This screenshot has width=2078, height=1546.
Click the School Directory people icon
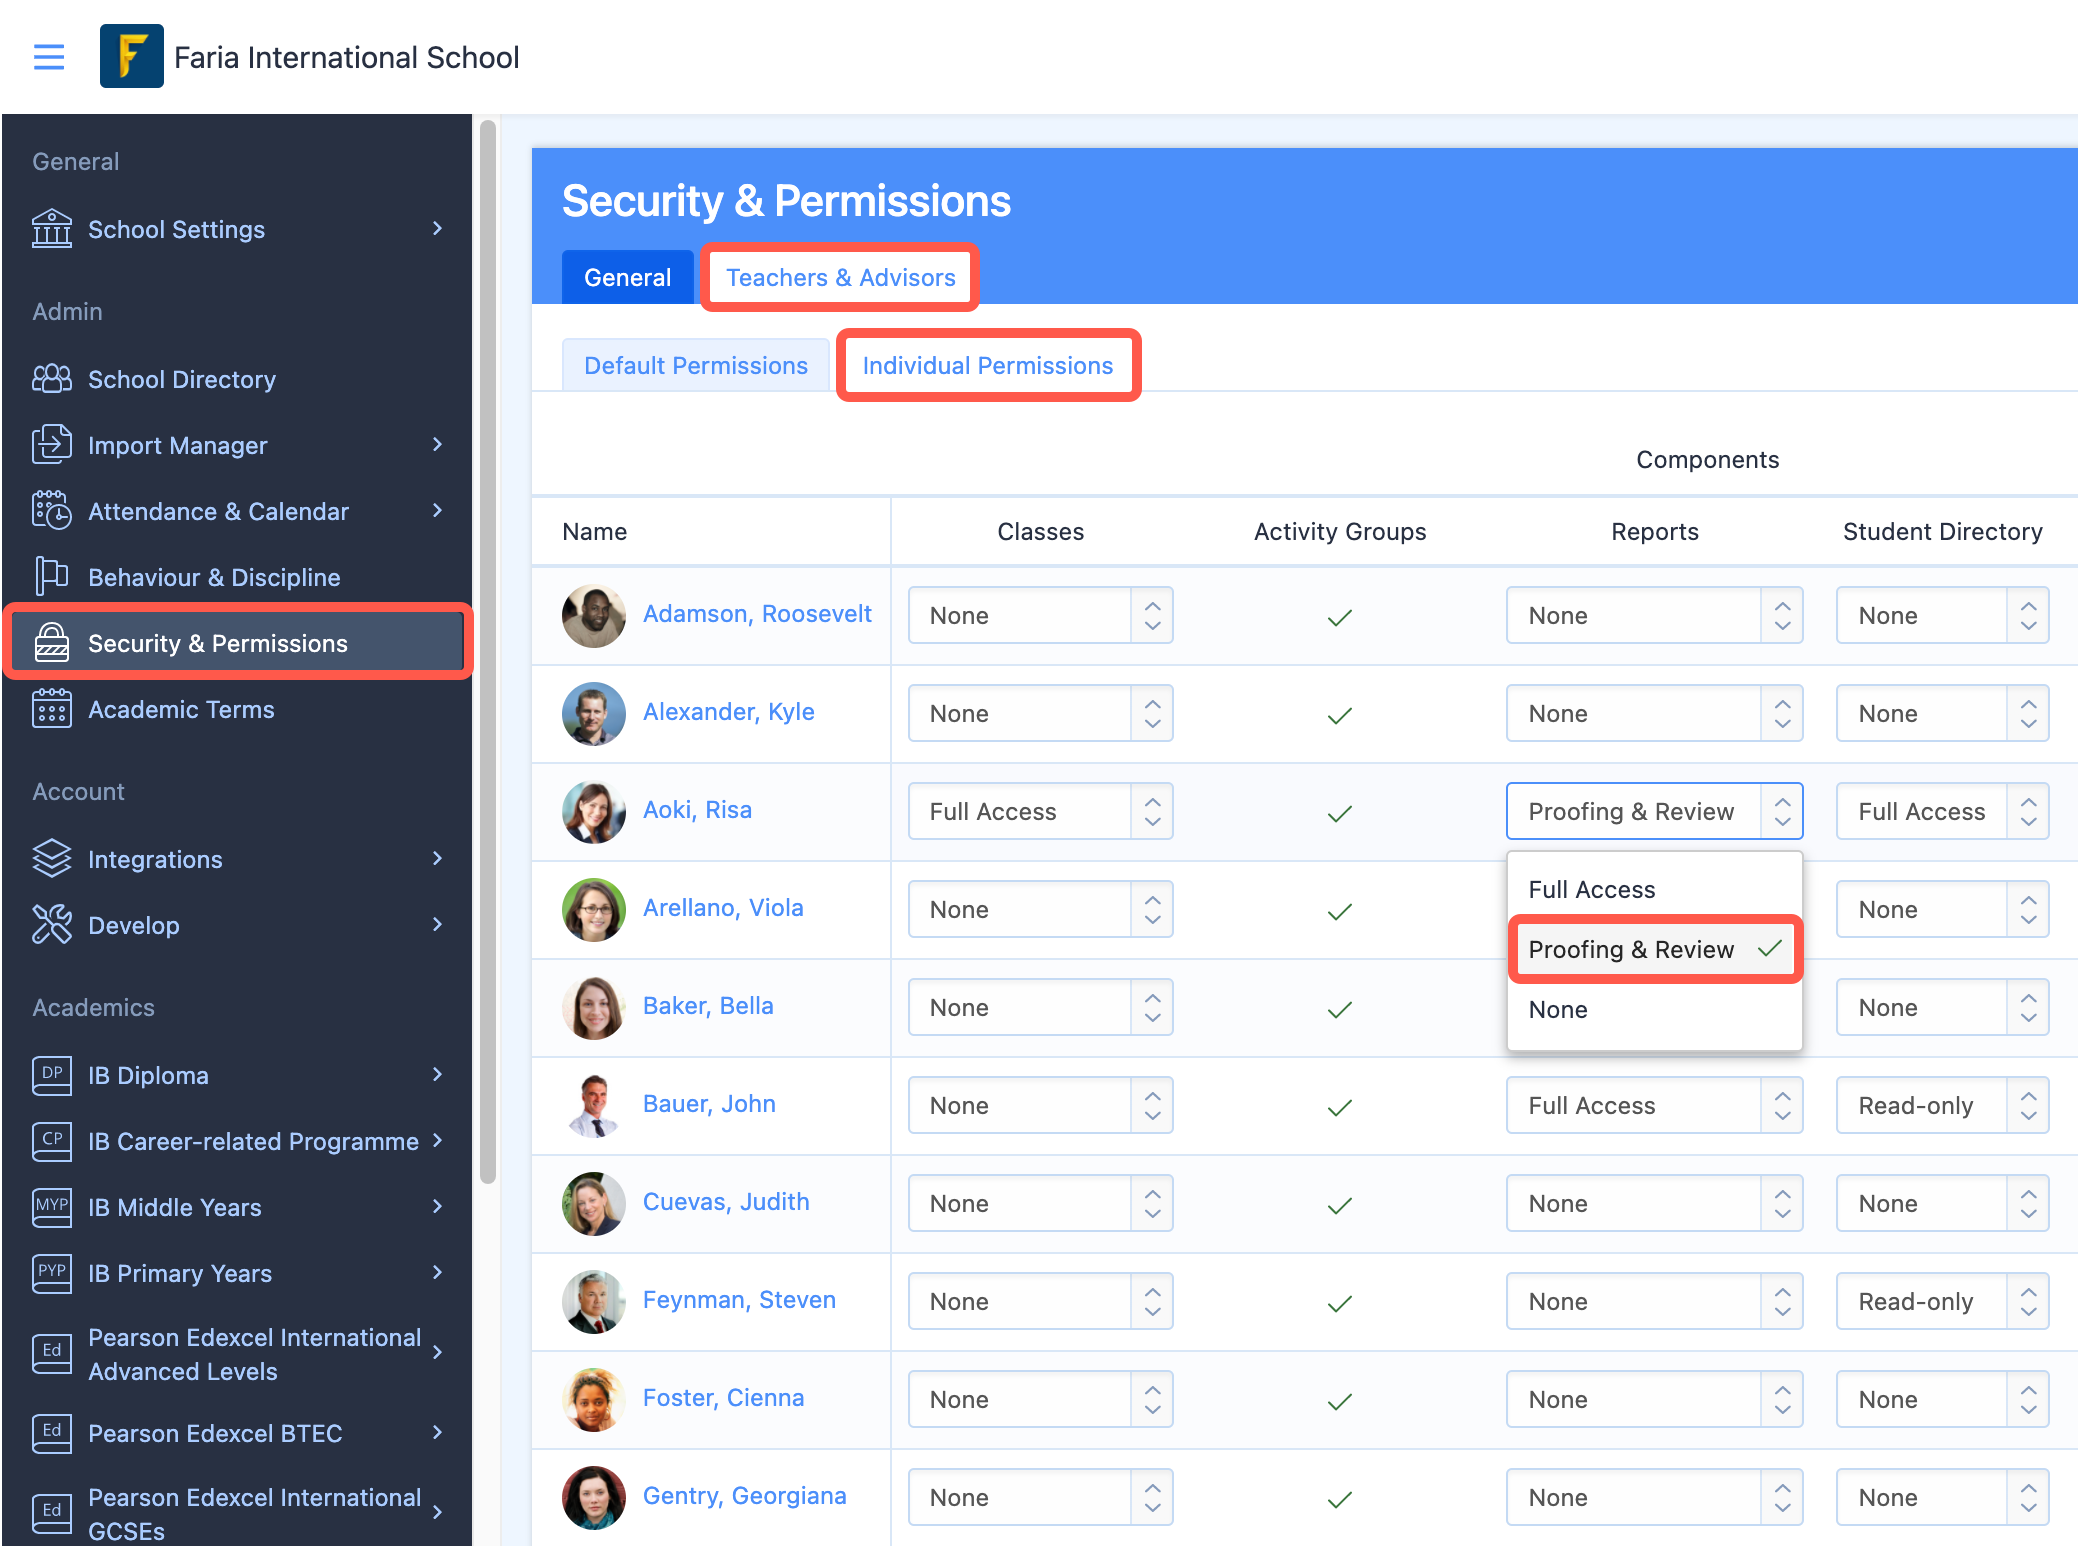52,379
